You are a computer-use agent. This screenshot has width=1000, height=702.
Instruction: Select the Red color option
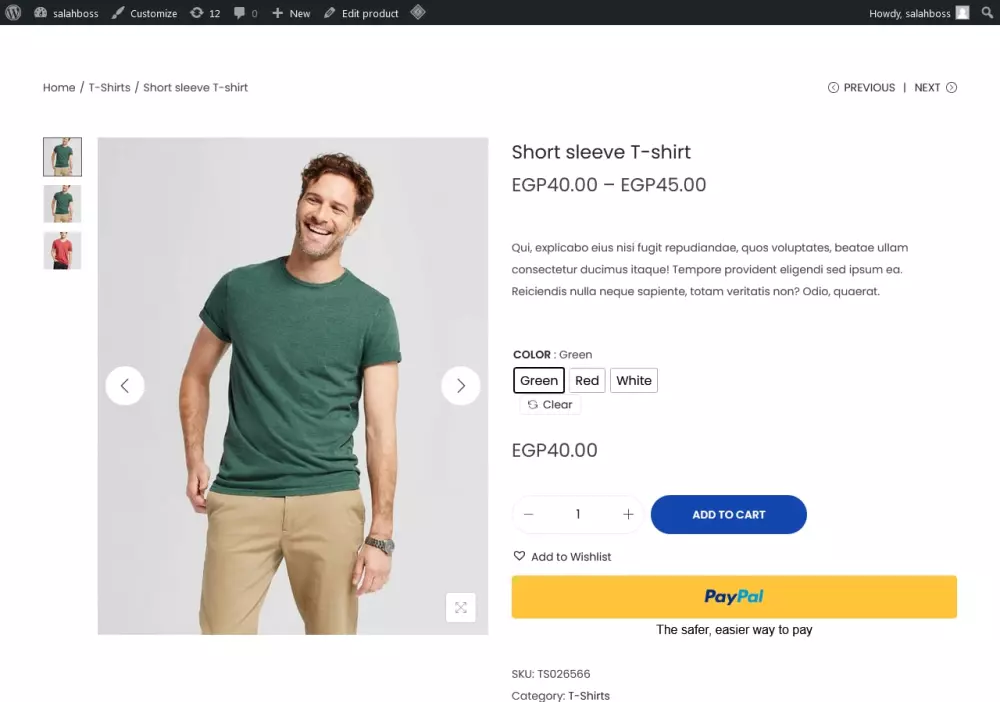(x=587, y=380)
